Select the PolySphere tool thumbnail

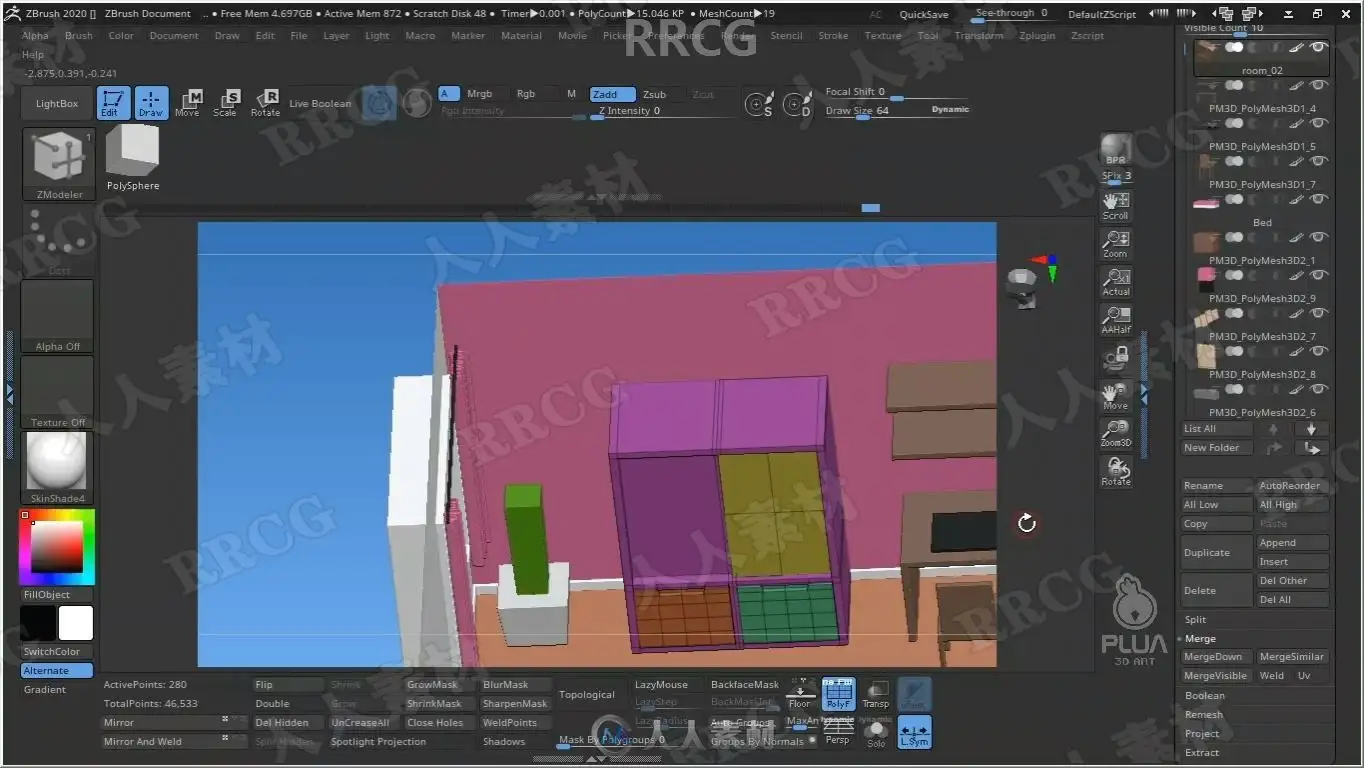133,159
